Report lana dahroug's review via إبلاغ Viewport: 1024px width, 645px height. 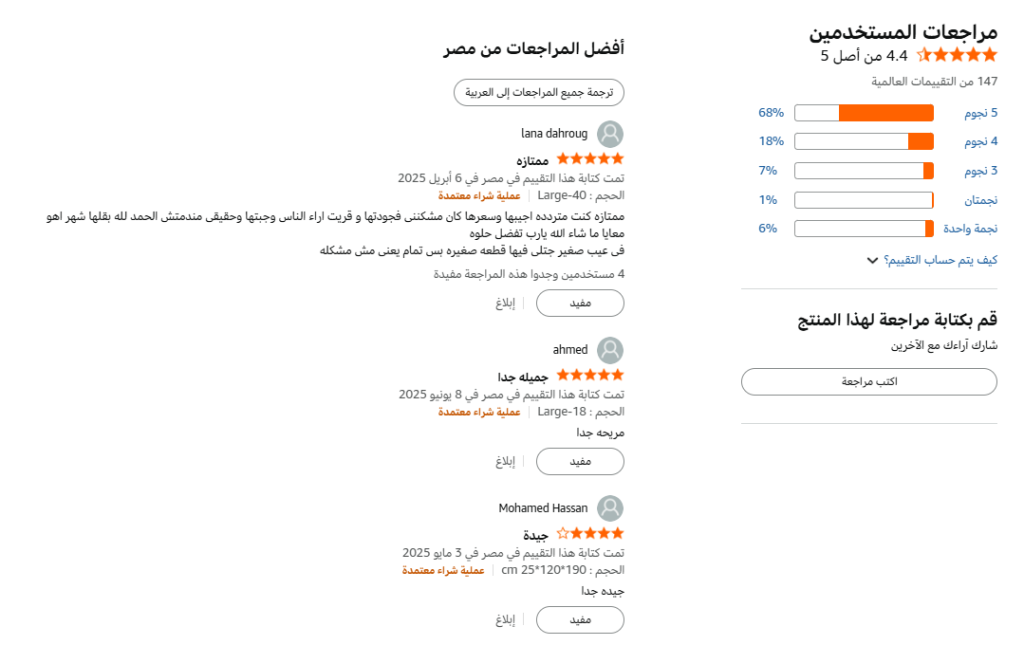[505, 303]
